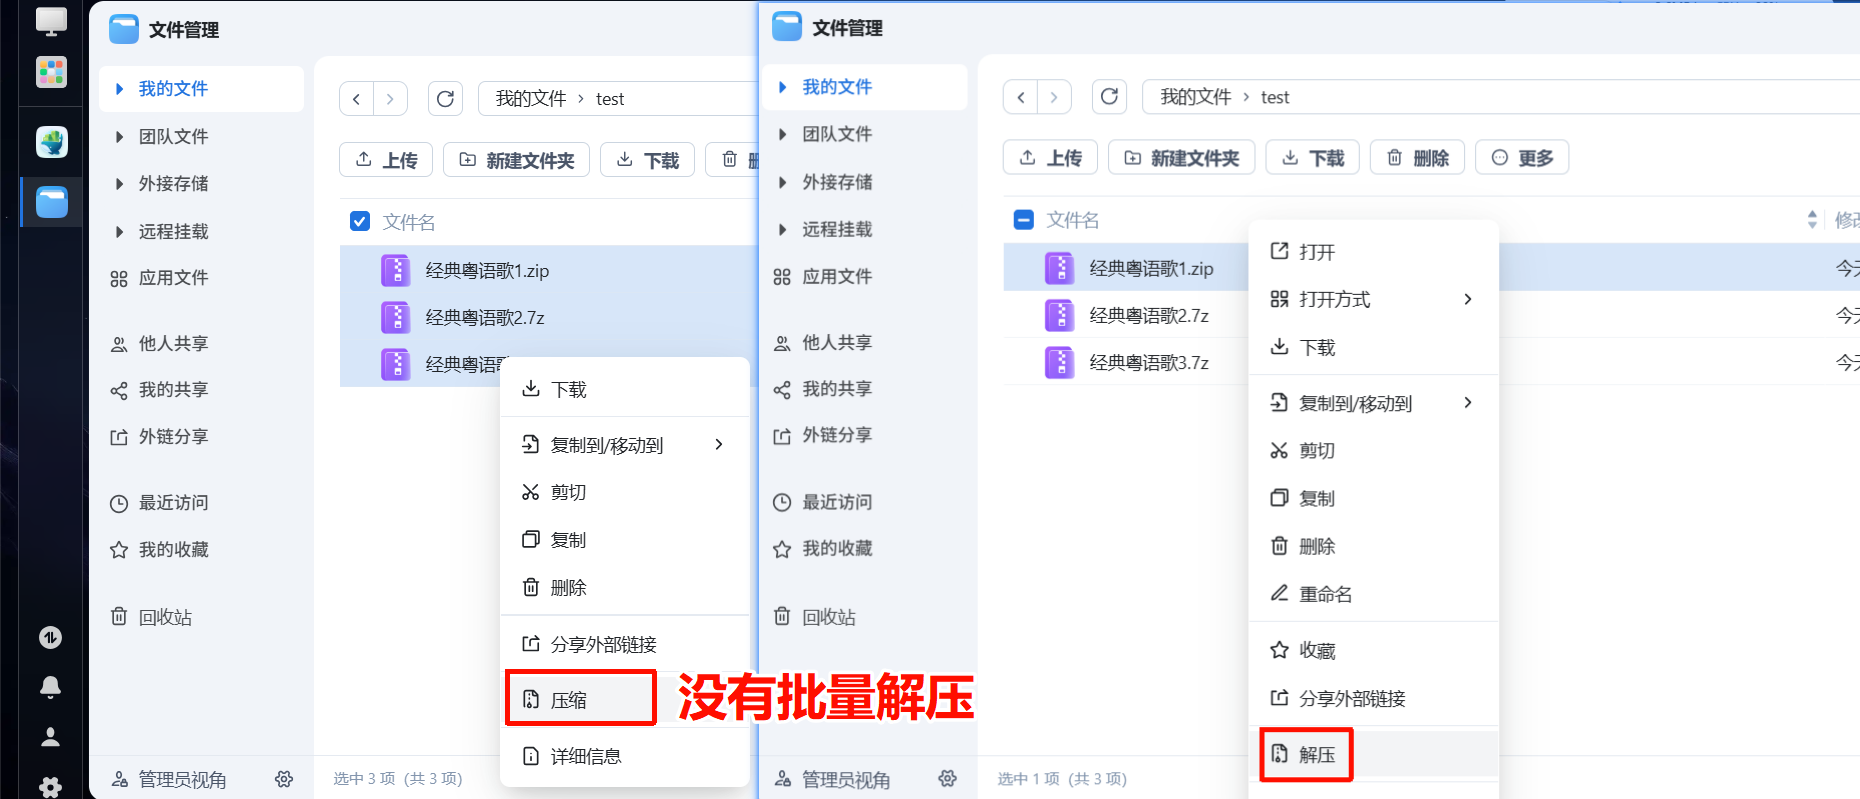Open the desktop monitor icon in the dock
Image resolution: width=1860 pixels, height=799 pixels.
click(51, 21)
